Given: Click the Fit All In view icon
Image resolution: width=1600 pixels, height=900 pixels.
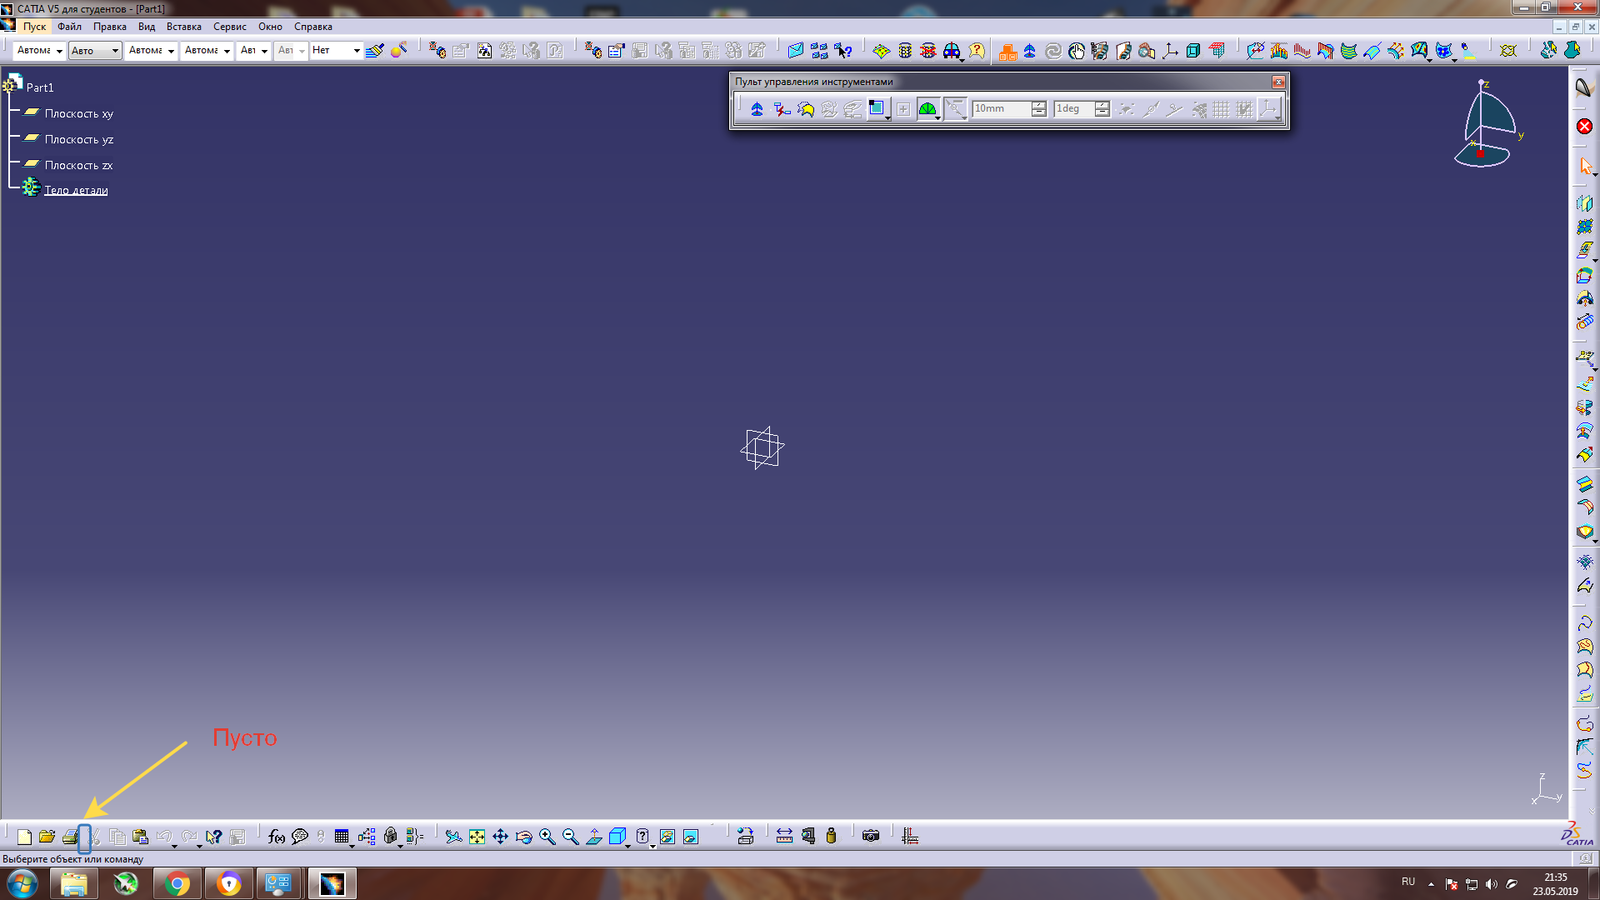Looking at the screenshot, I should (x=477, y=837).
